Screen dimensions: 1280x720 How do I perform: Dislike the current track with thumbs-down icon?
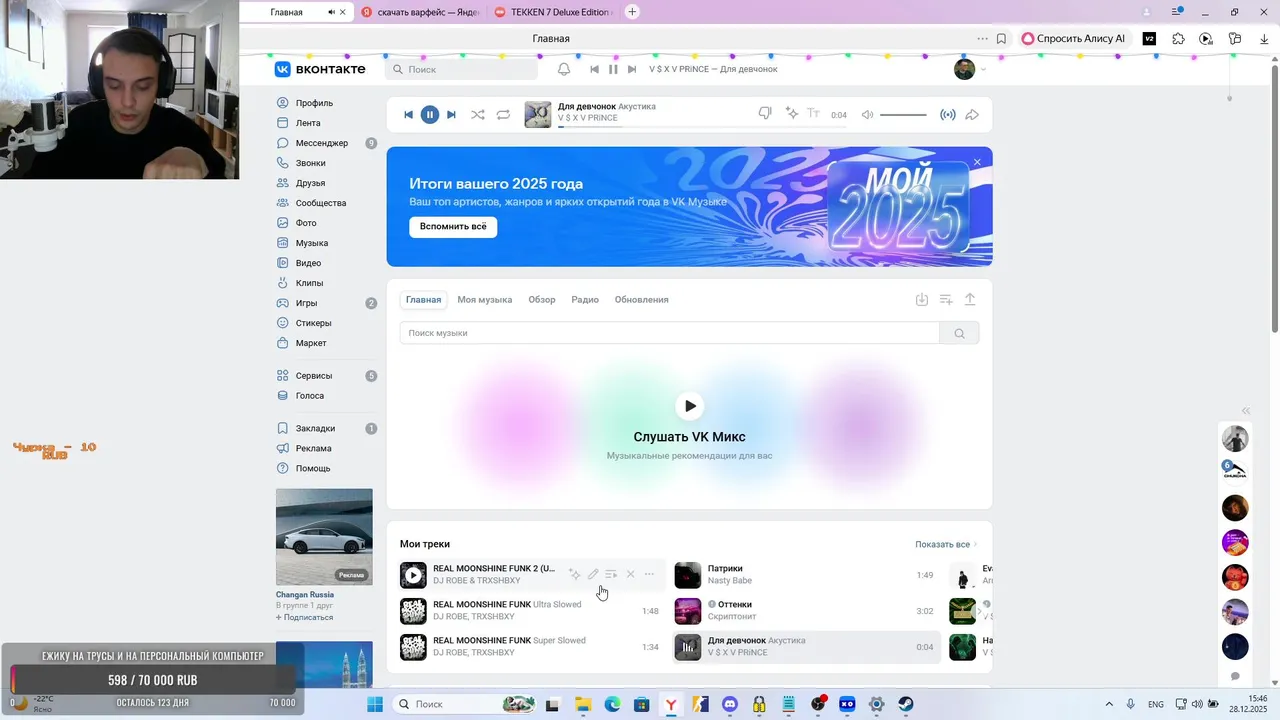click(765, 114)
